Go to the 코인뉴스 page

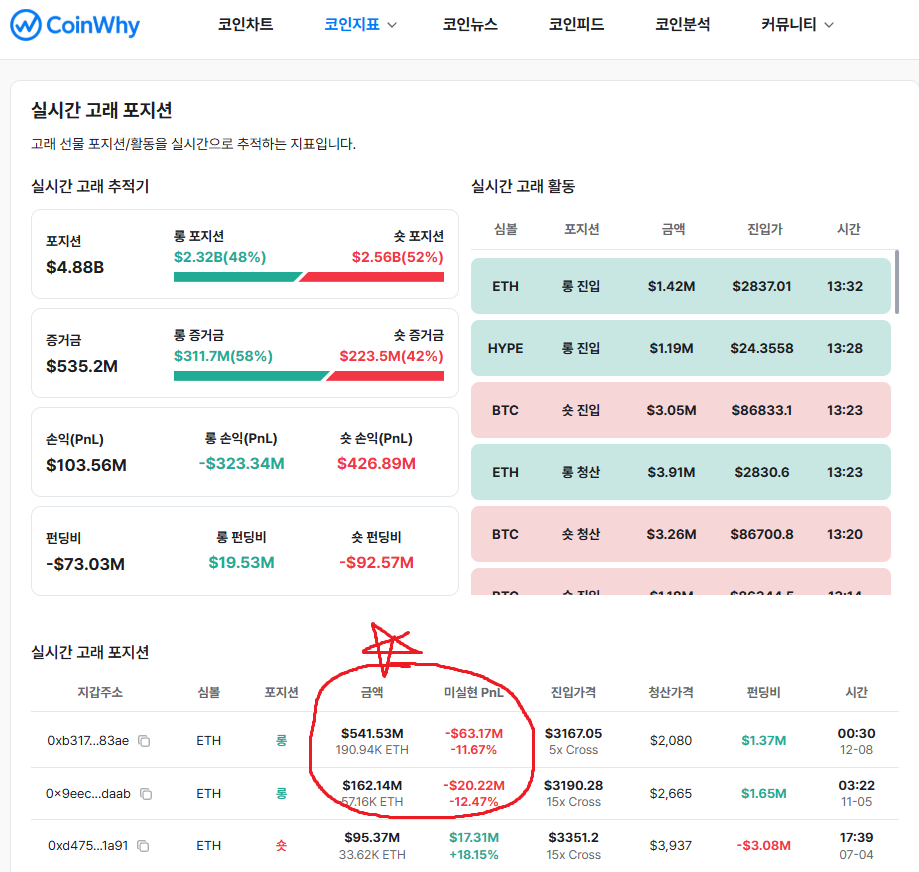[470, 25]
